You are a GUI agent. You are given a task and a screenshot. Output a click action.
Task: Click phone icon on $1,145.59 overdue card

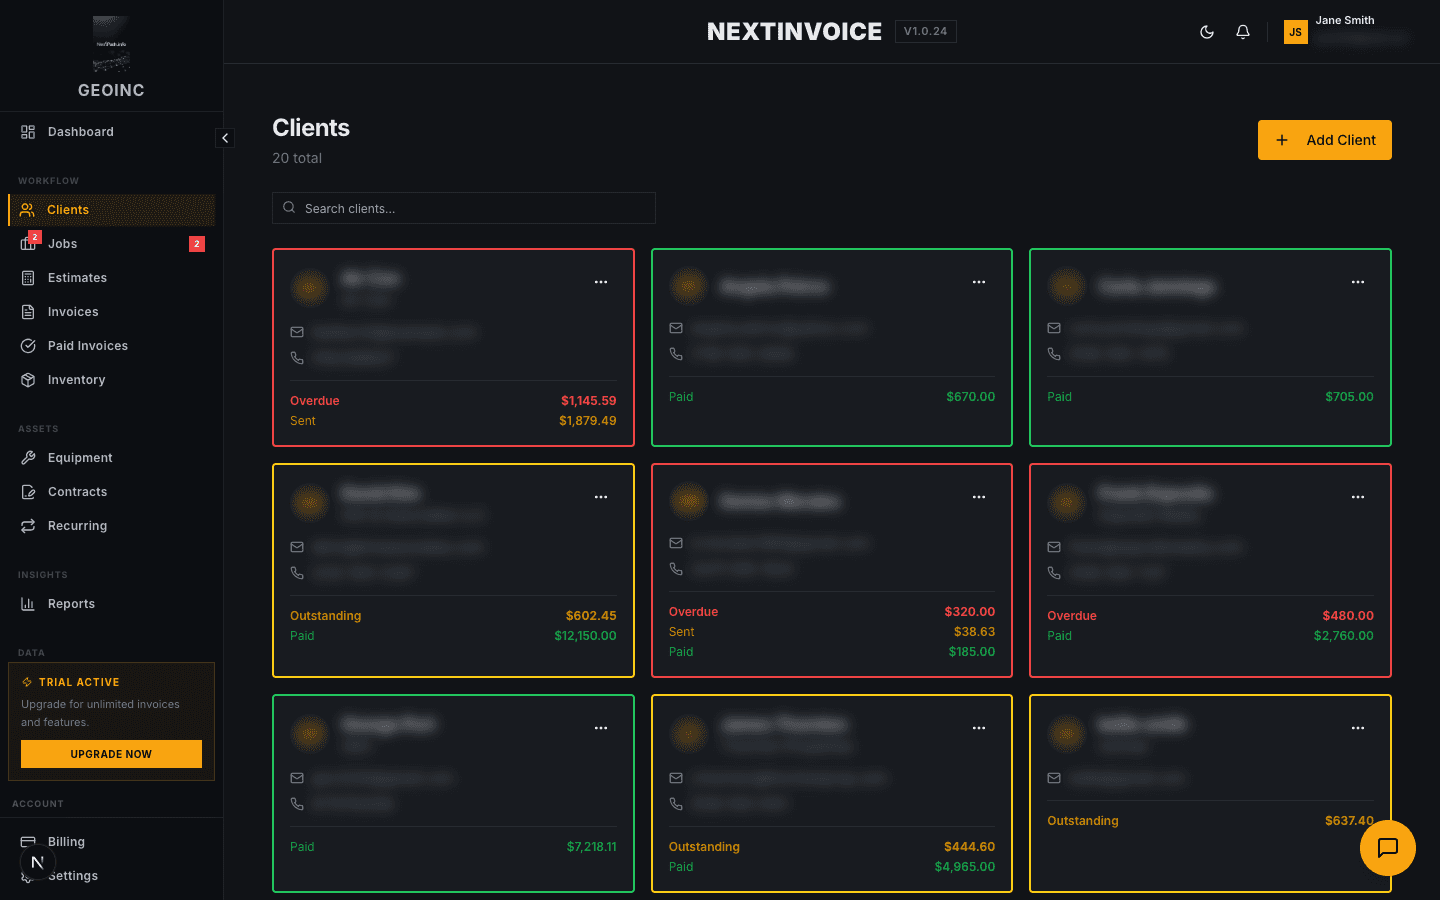pos(297,357)
